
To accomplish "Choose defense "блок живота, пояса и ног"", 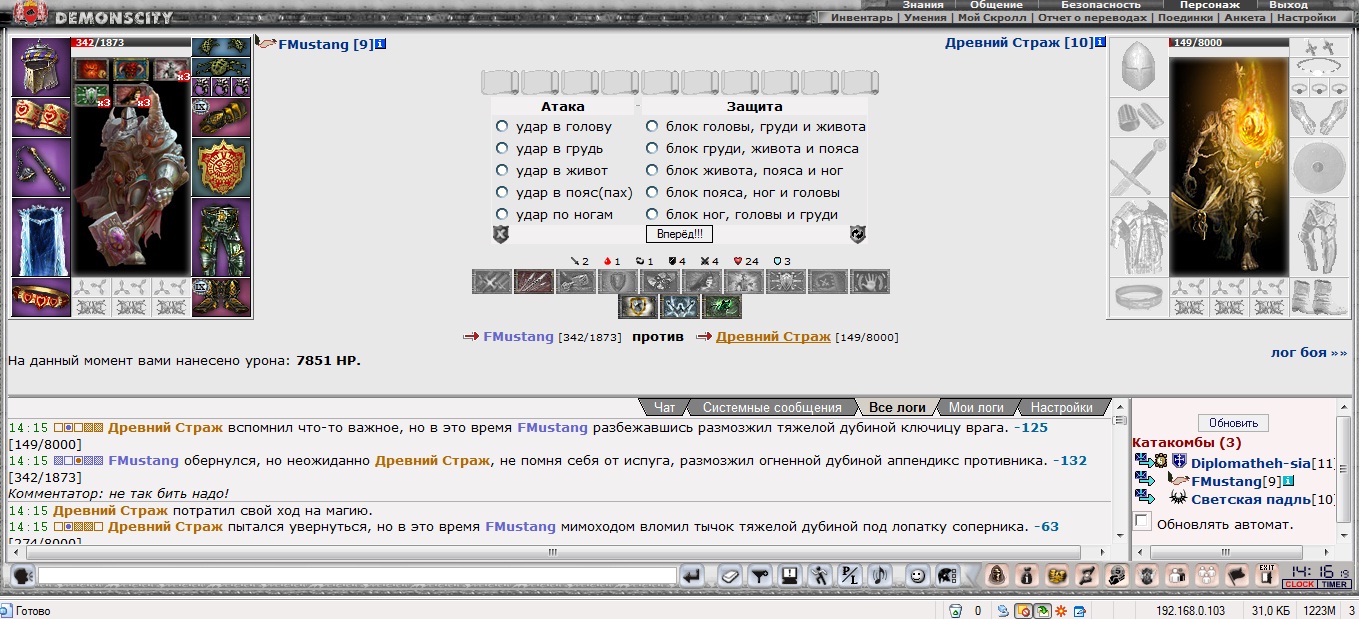I will click(x=652, y=171).
